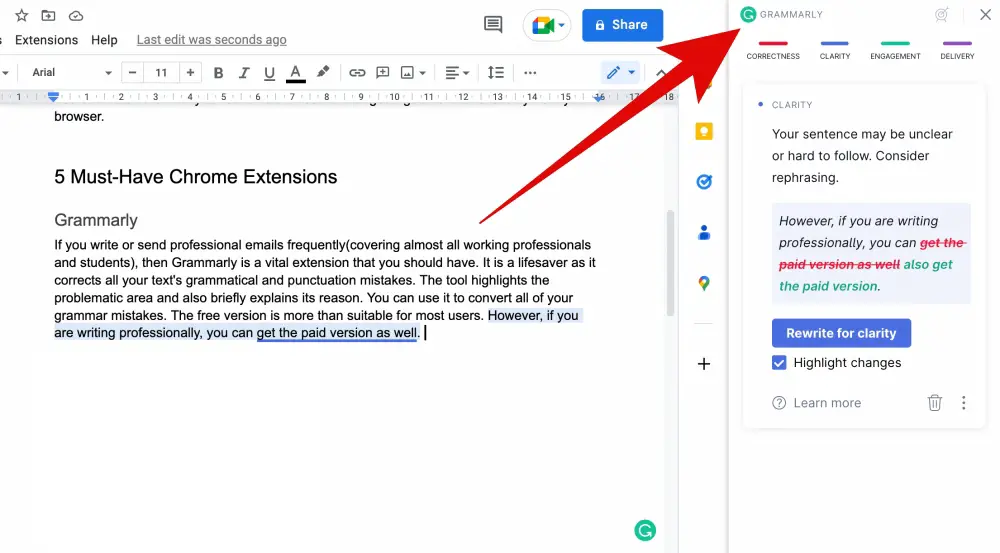This screenshot has height=553, width=1000.
Task: Switch to the Engagement tab
Action: pyautogui.click(x=895, y=51)
